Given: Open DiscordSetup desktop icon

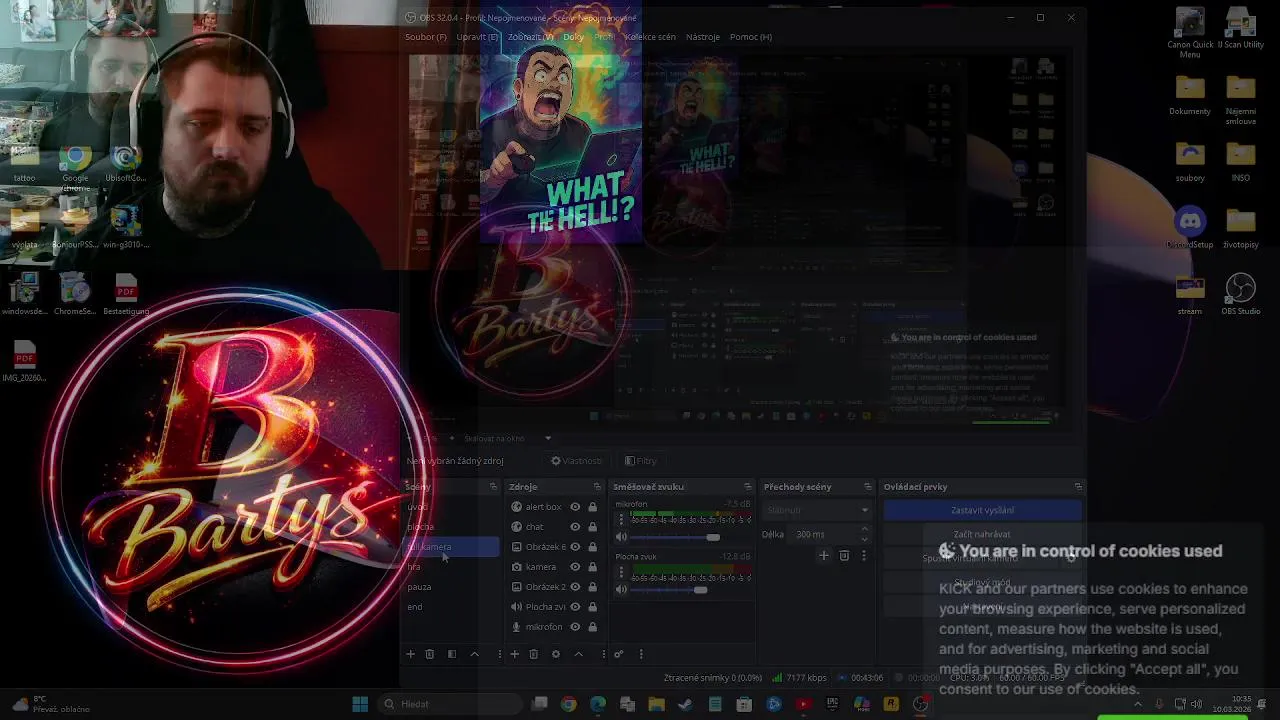Looking at the screenshot, I should (x=1190, y=227).
